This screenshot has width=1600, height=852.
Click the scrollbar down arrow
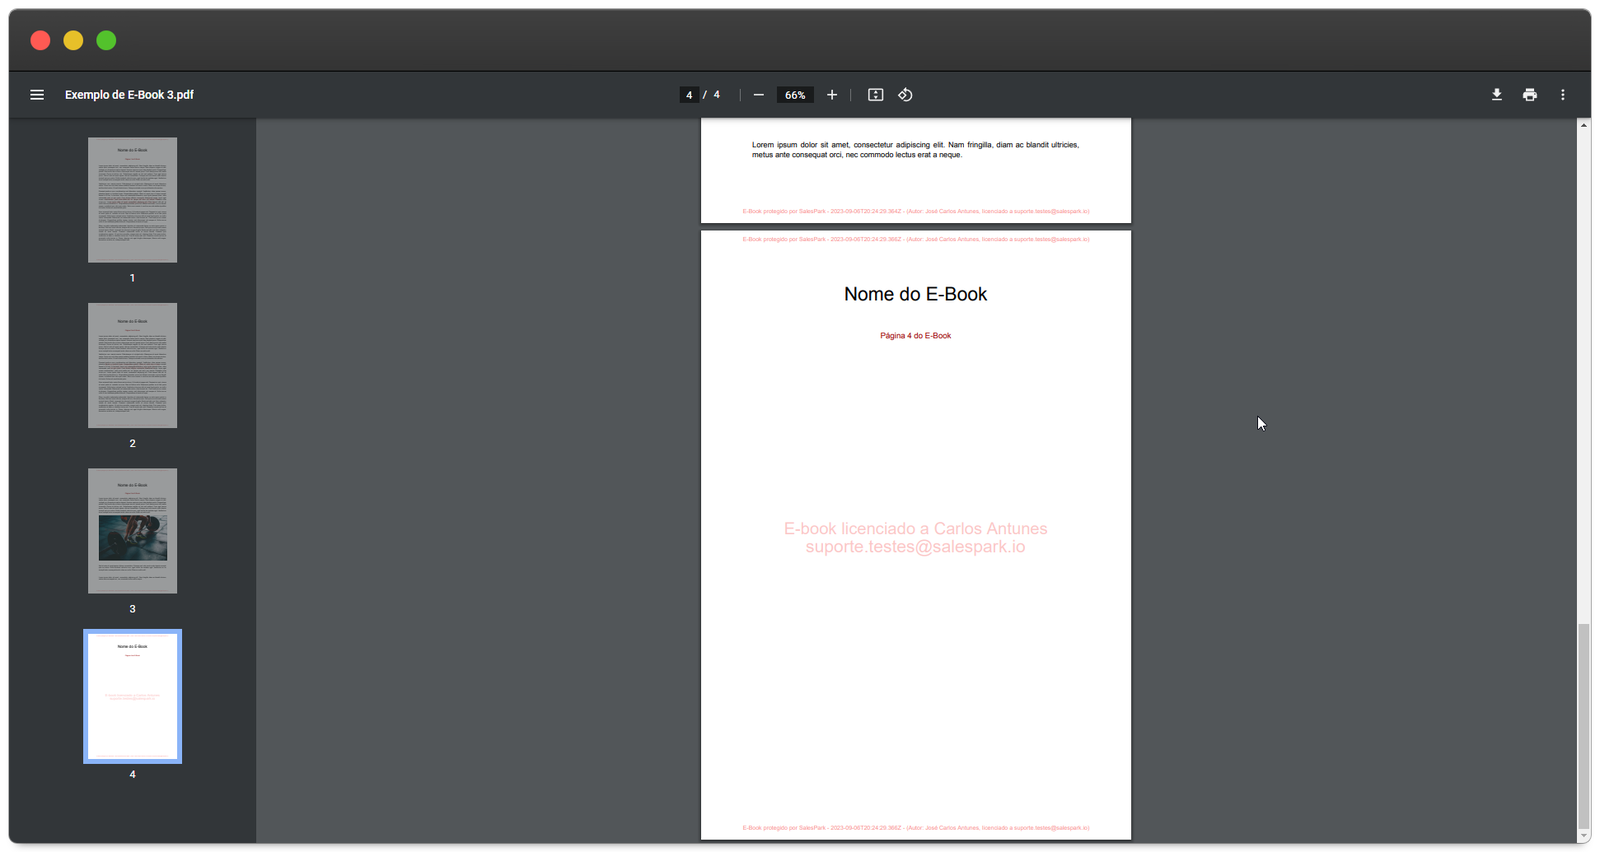1583,836
